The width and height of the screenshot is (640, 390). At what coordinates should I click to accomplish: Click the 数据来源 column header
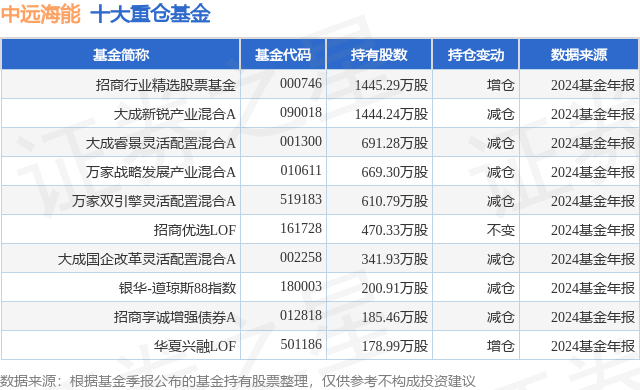pyautogui.click(x=579, y=55)
